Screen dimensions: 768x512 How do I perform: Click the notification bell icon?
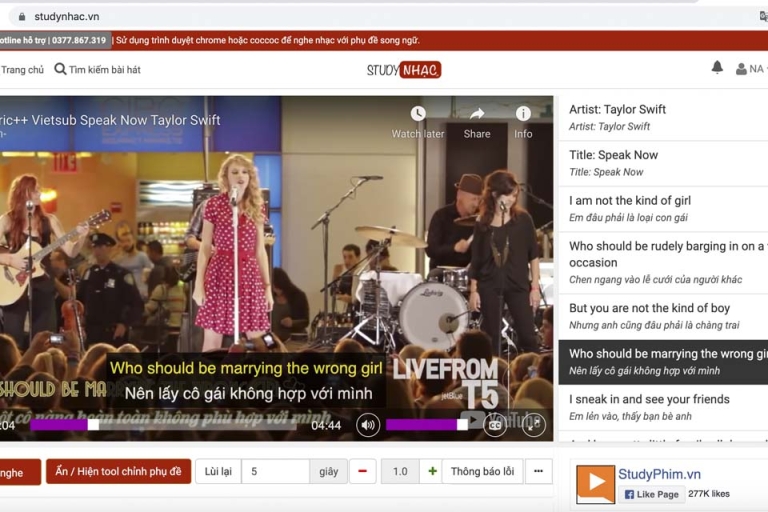pos(717,68)
